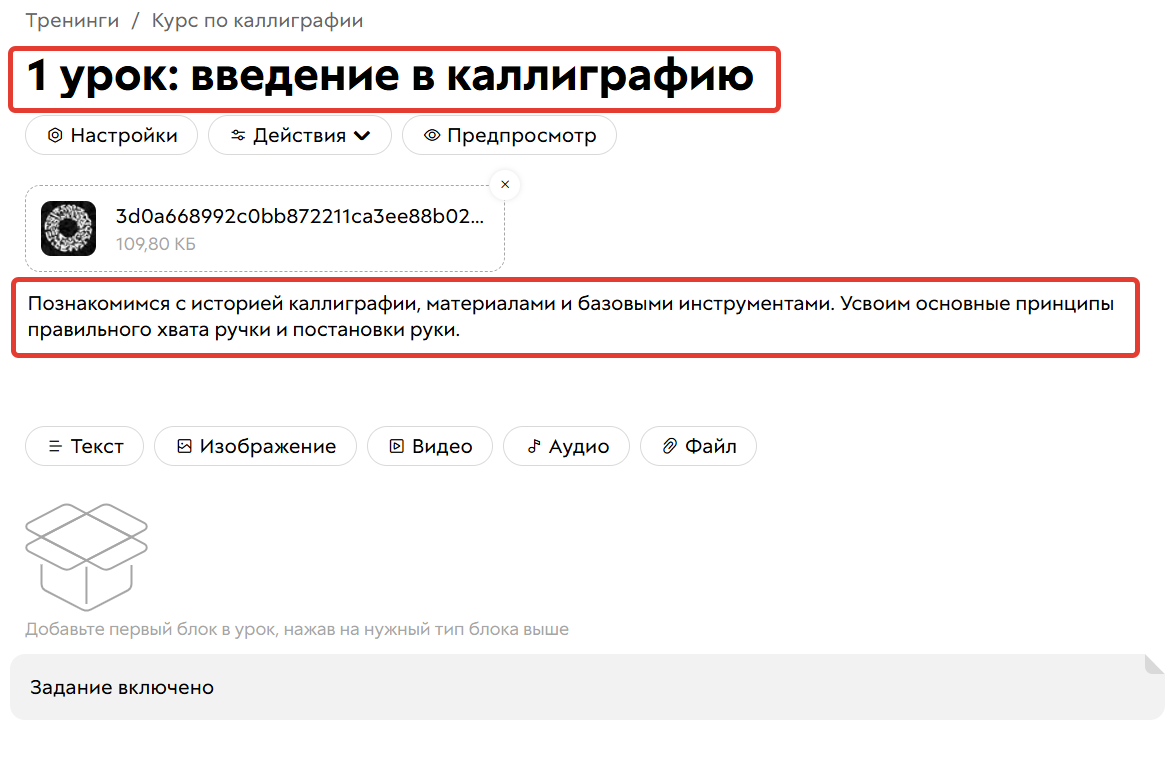Screen dimensions: 1170x765
Task: Navigate to Тренинги in the breadcrumb
Action: pyautogui.click(x=73, y=19)
